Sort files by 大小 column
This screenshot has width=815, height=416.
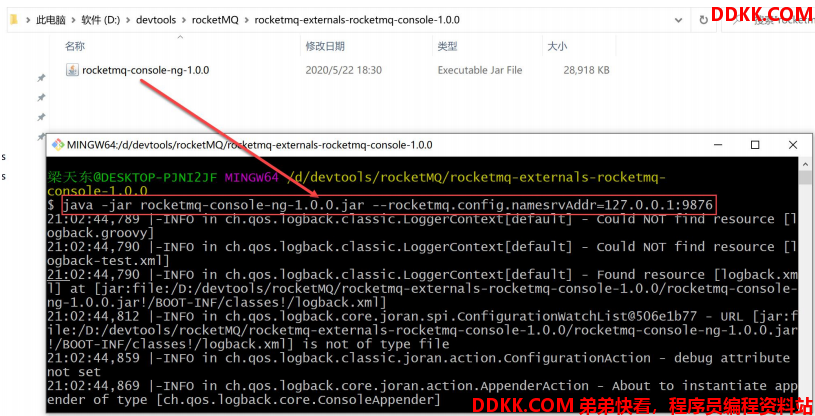coord(557,46)
